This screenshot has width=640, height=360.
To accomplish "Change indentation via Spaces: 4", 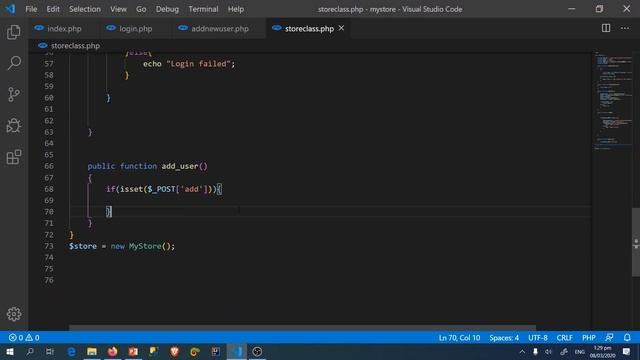I will click(x=504, y=338).
